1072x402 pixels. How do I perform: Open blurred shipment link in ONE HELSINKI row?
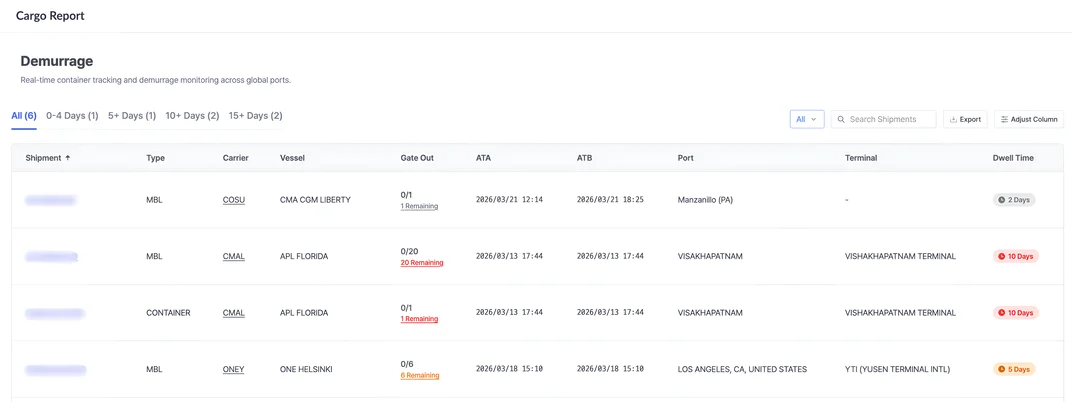coord(55,370)
